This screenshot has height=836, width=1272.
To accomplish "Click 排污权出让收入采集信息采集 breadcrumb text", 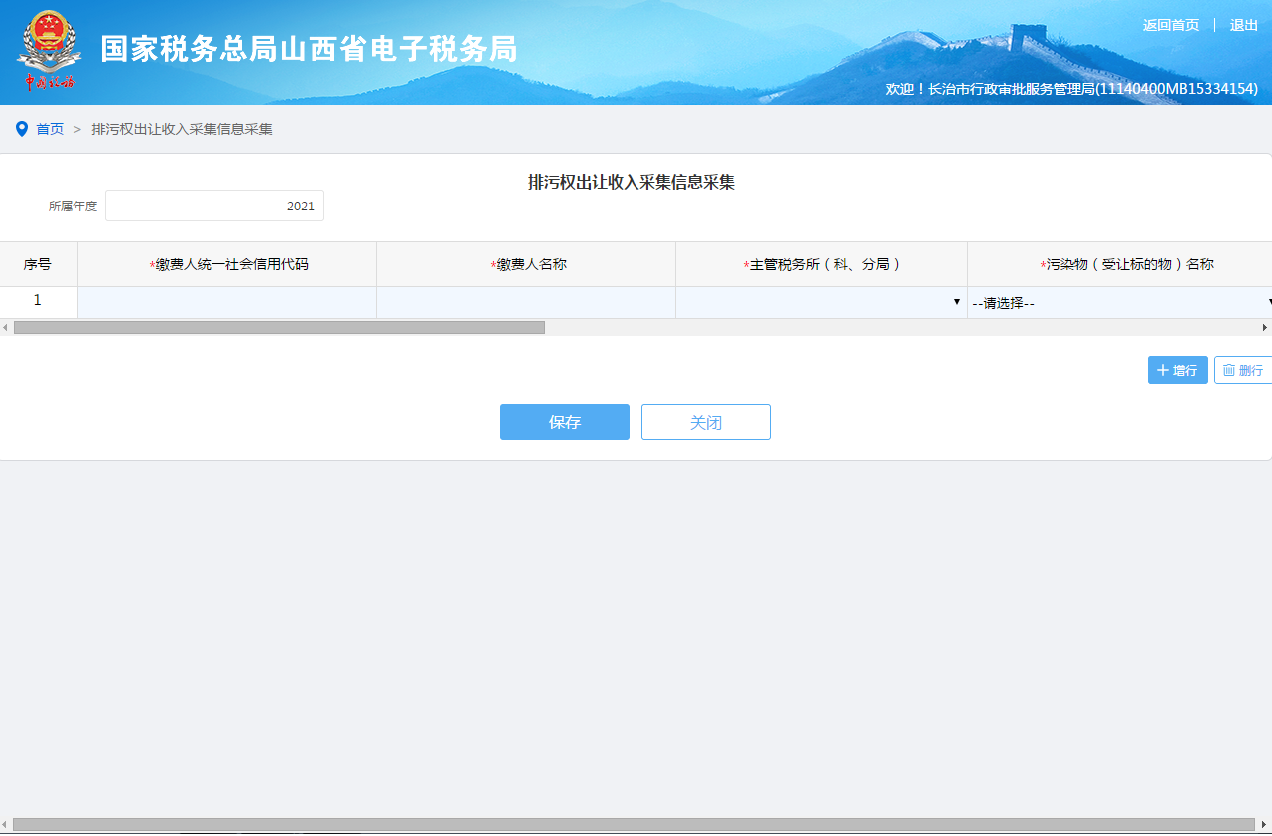I will [x=182, y=129].
